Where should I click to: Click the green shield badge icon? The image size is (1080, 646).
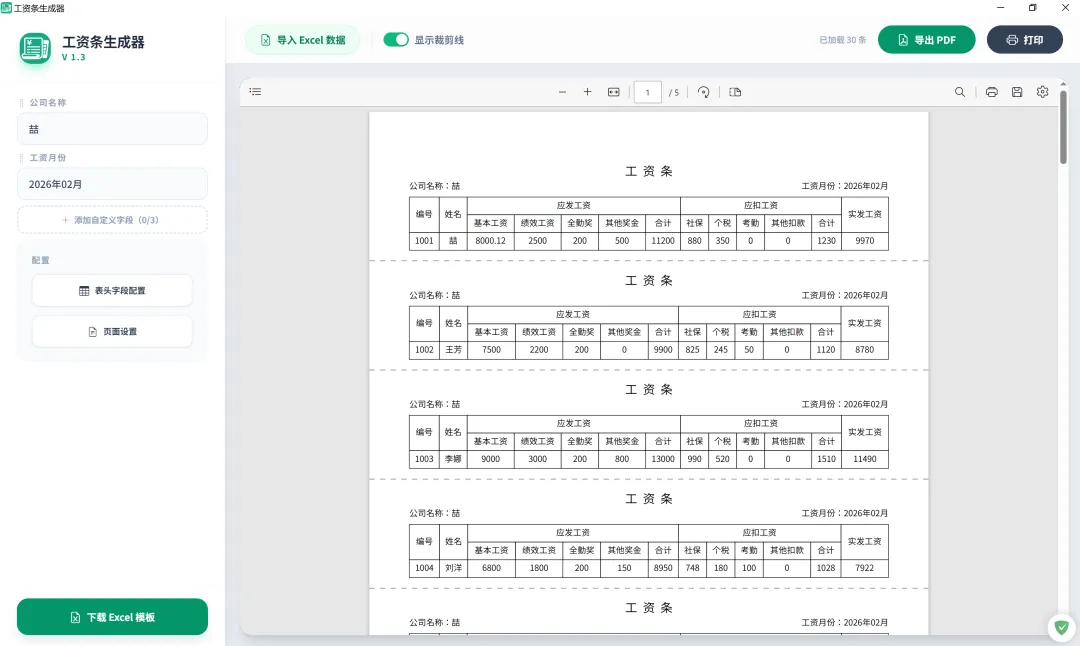[1061, 627]
